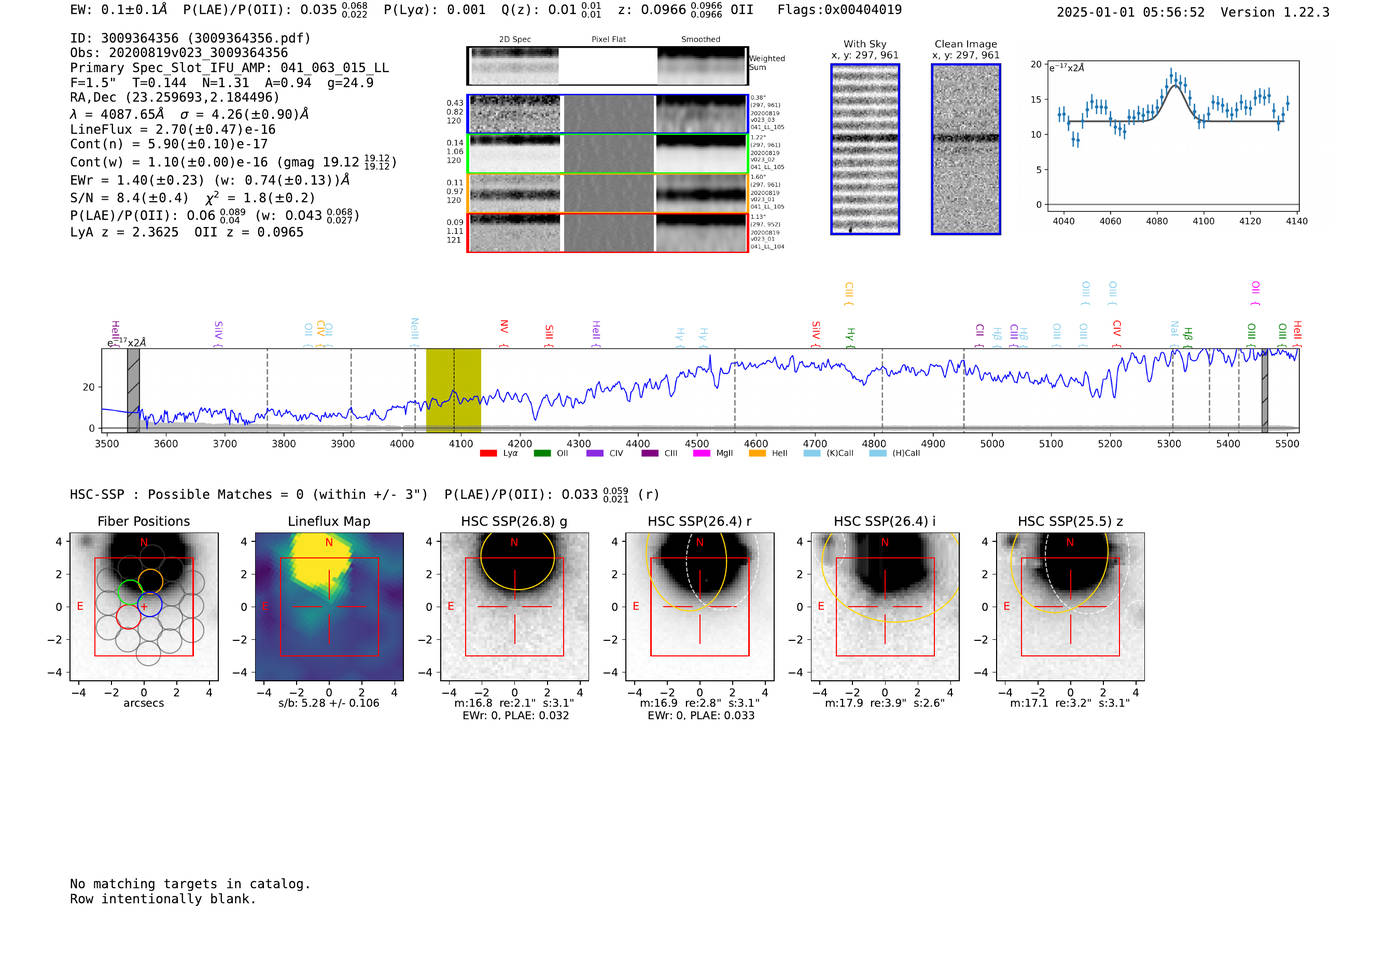Click the With Sky CCD image
The width and height of the screenshot is (1400, 953).
[865, 149]
